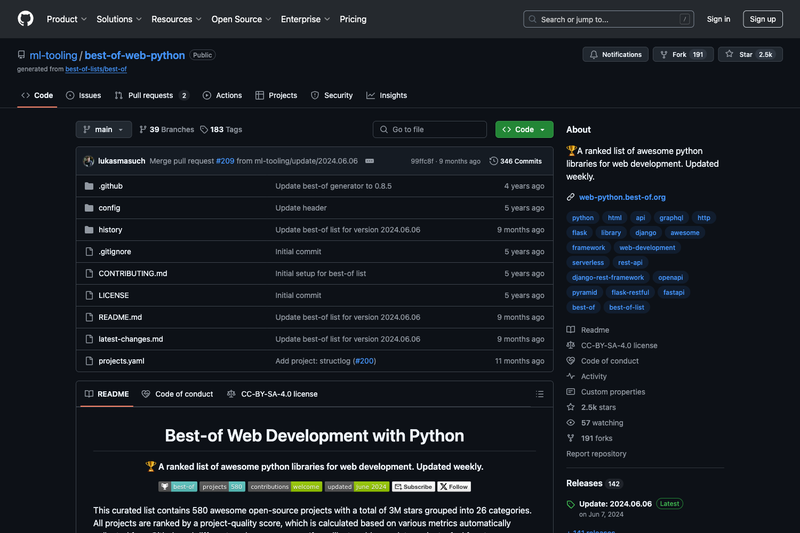Open the Product menu dropdown

pos(66,19)
